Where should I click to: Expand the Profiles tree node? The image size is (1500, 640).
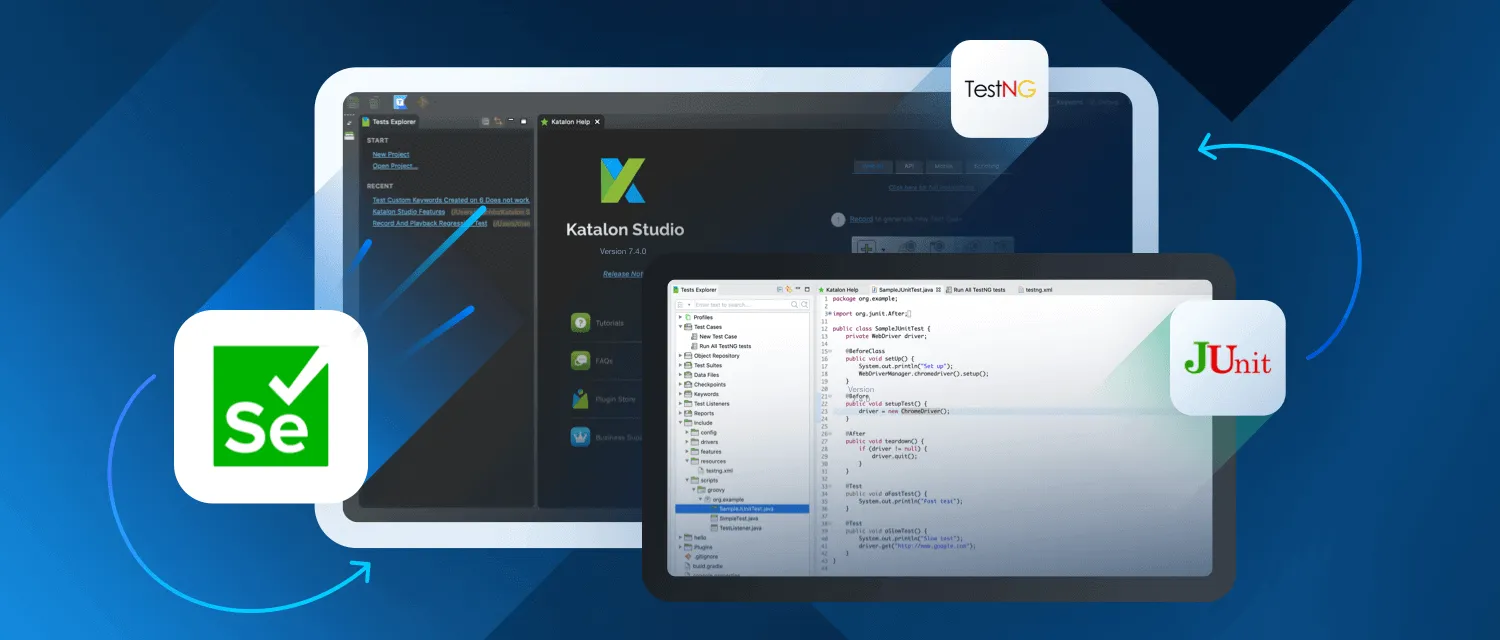pyautogui.click(x=680, y=317)
